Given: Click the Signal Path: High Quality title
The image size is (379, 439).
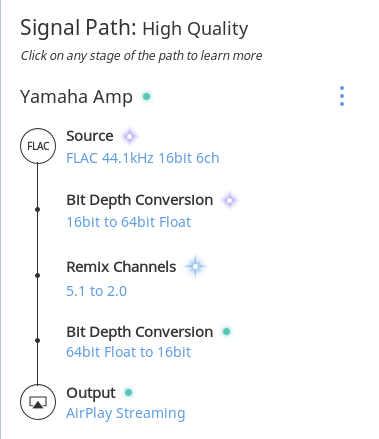Looking at the screenshot, I should coord(134,29).
